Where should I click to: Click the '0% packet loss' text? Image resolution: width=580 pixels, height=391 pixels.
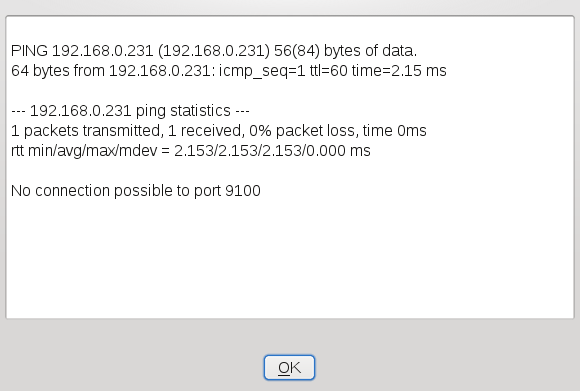click(304, 131)
